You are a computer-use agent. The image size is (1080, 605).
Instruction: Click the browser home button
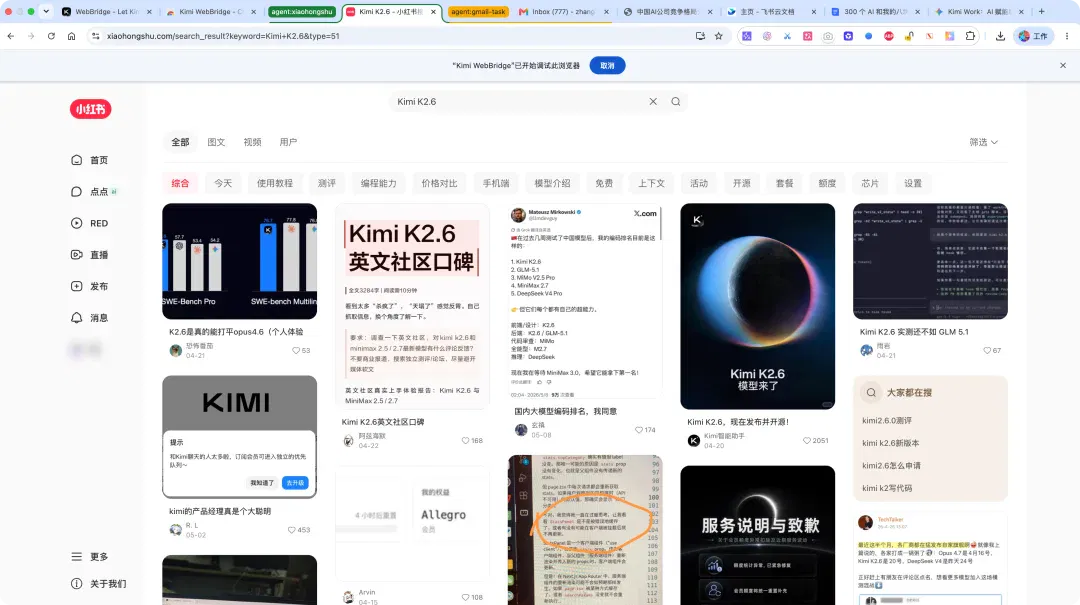[x=72, y=36]
